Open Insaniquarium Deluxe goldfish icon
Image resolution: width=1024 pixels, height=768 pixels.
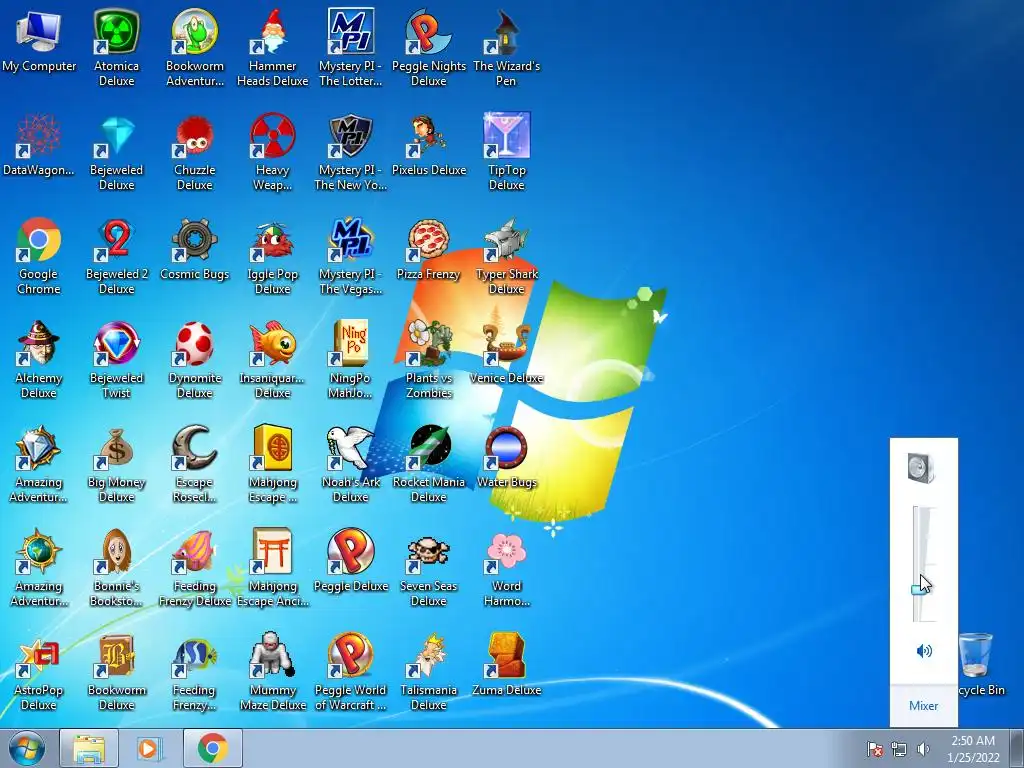click(272, 359)
